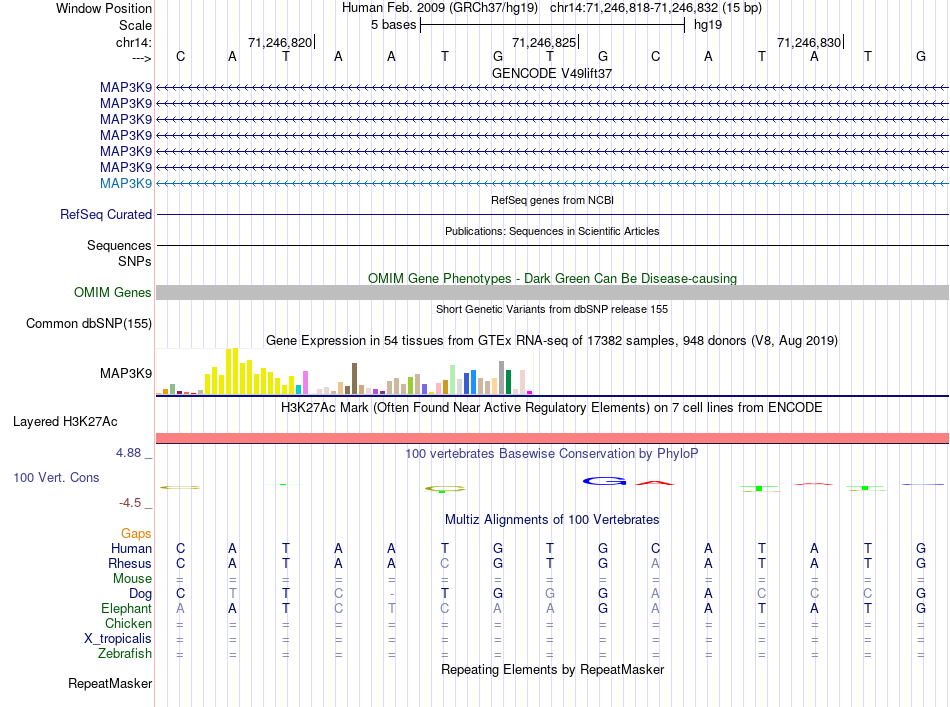This screenshot has width=950, height=707.
Task: Click the GENCODE V49lift37 track title
Action: tap(552, 73)
